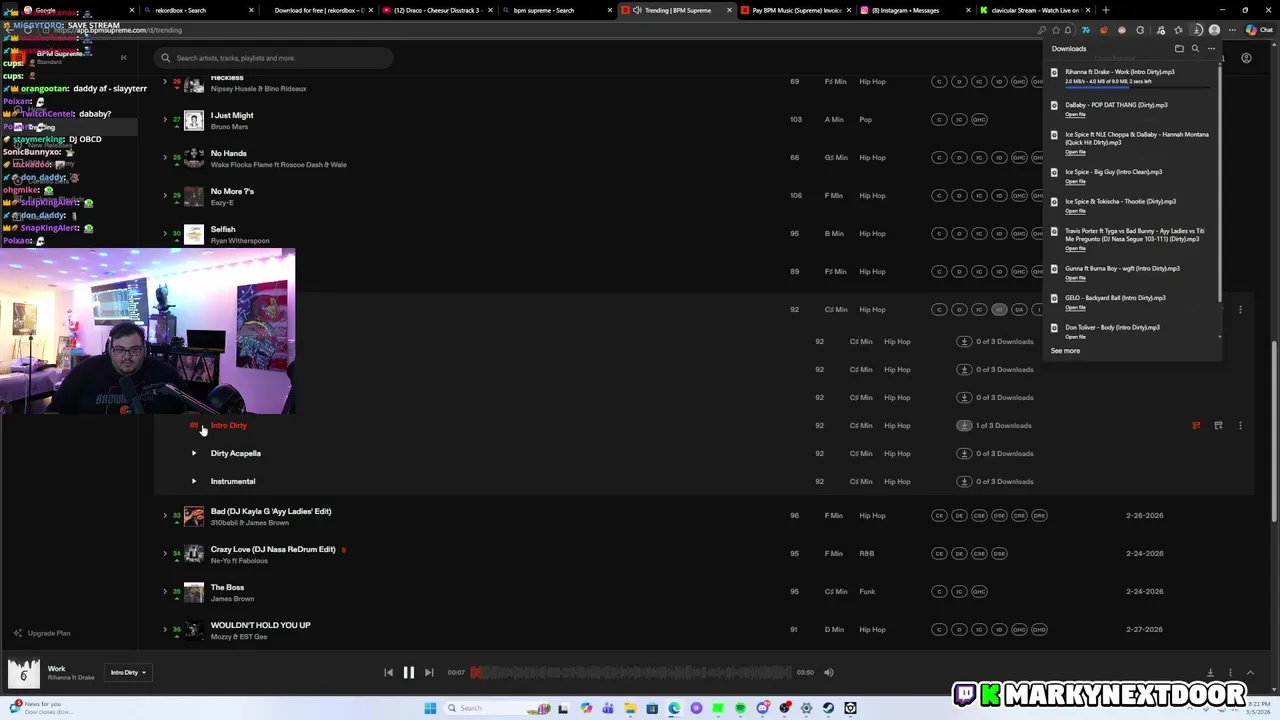The width and height of the screenshot is (1280, 720).
Task: Click the Work album thumbnail in player bar
Action: click(23, 673)
